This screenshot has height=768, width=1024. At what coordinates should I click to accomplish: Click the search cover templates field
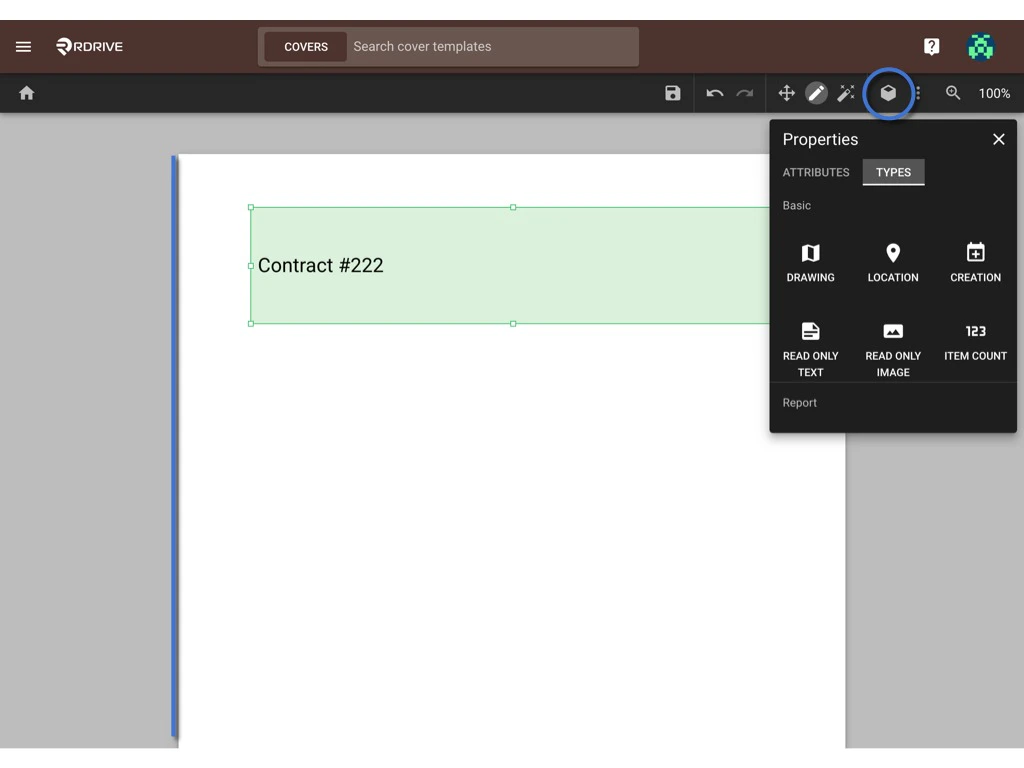pos(490,46)
